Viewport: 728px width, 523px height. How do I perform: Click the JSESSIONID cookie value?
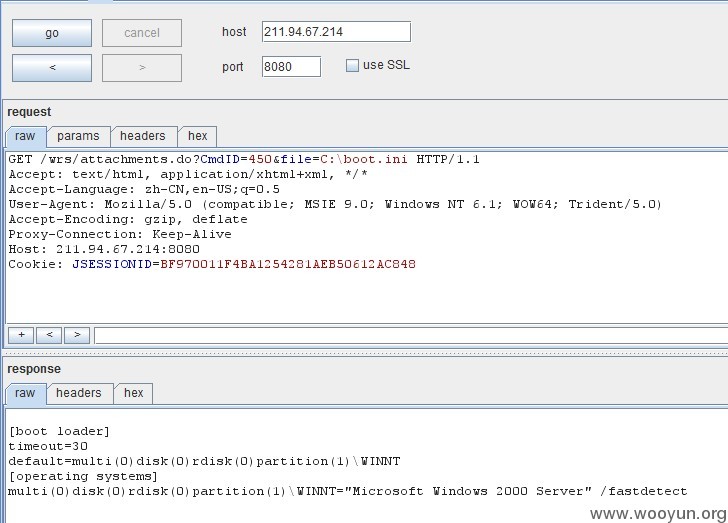(288, 264)
